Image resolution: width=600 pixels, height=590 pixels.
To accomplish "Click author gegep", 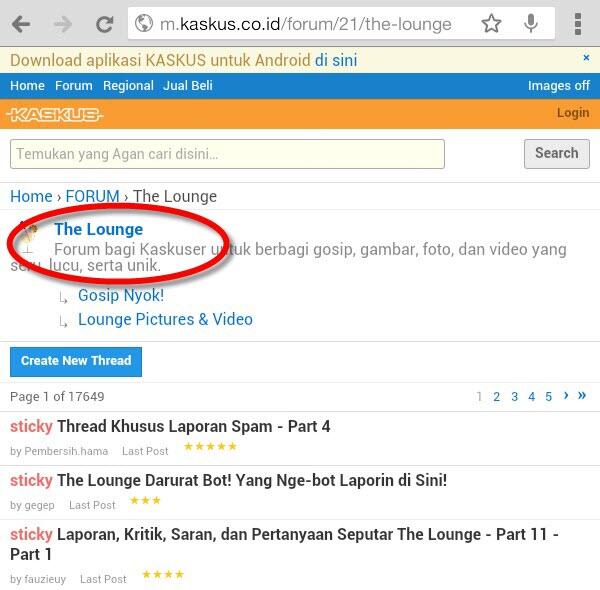I will [39, 505].
